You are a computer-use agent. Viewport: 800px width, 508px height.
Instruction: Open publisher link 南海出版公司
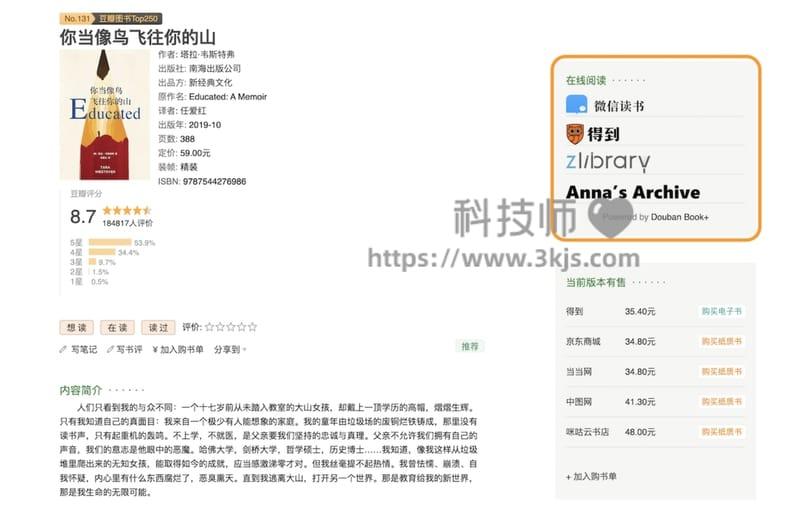(215, 68)
